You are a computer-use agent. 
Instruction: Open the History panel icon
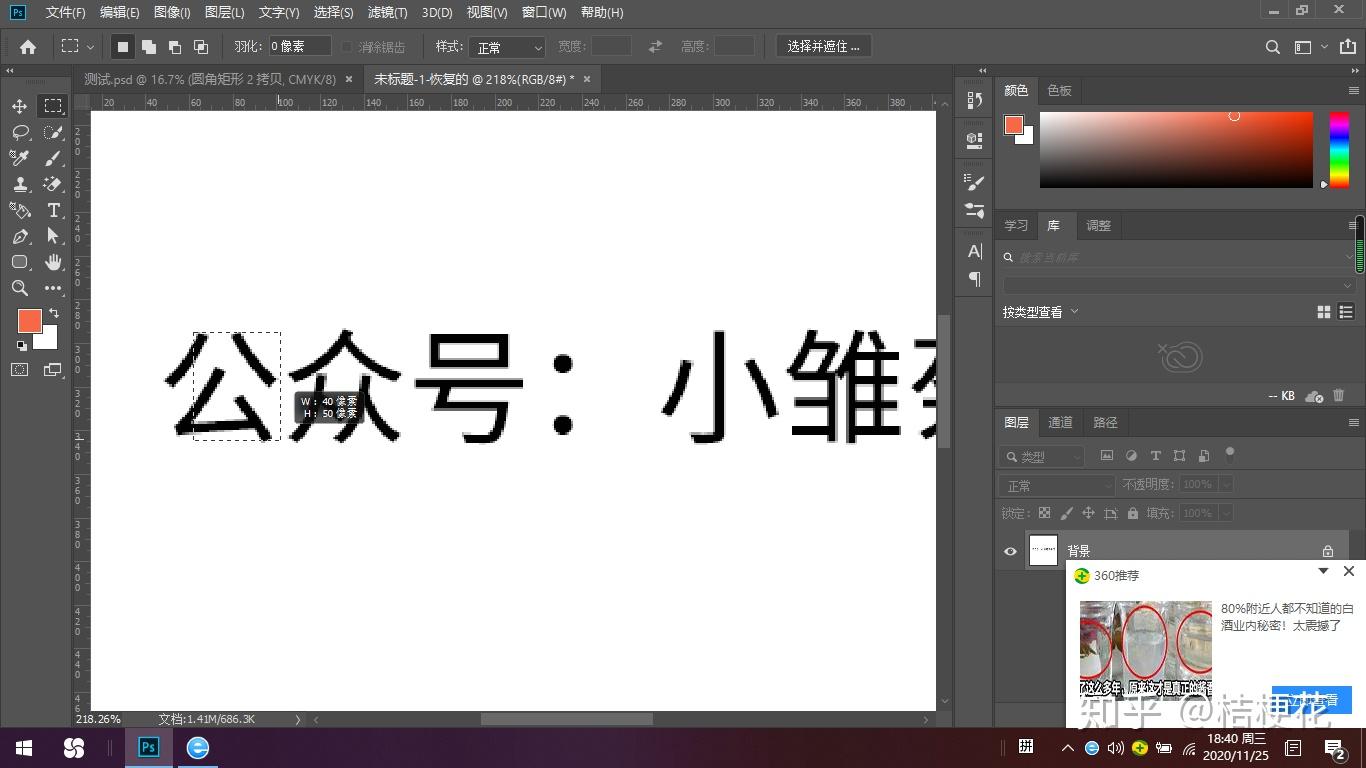tap(975, 101)
